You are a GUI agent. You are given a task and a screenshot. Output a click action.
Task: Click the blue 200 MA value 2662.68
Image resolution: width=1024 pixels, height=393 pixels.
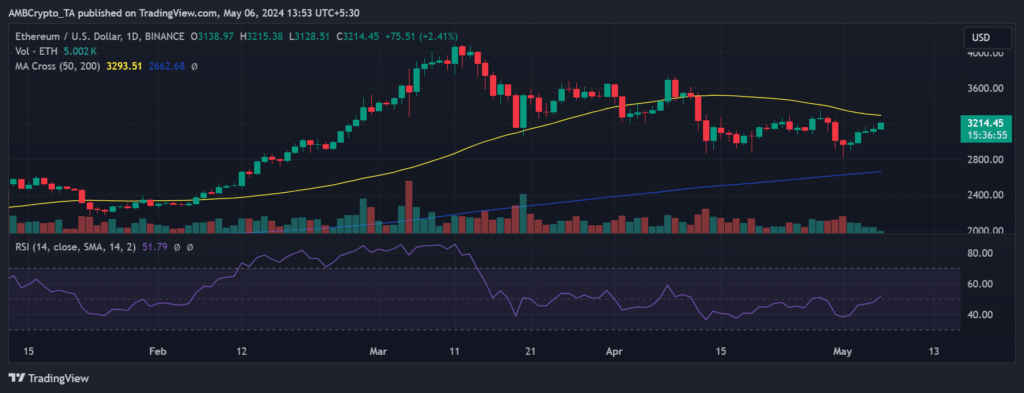coord(166,67)
